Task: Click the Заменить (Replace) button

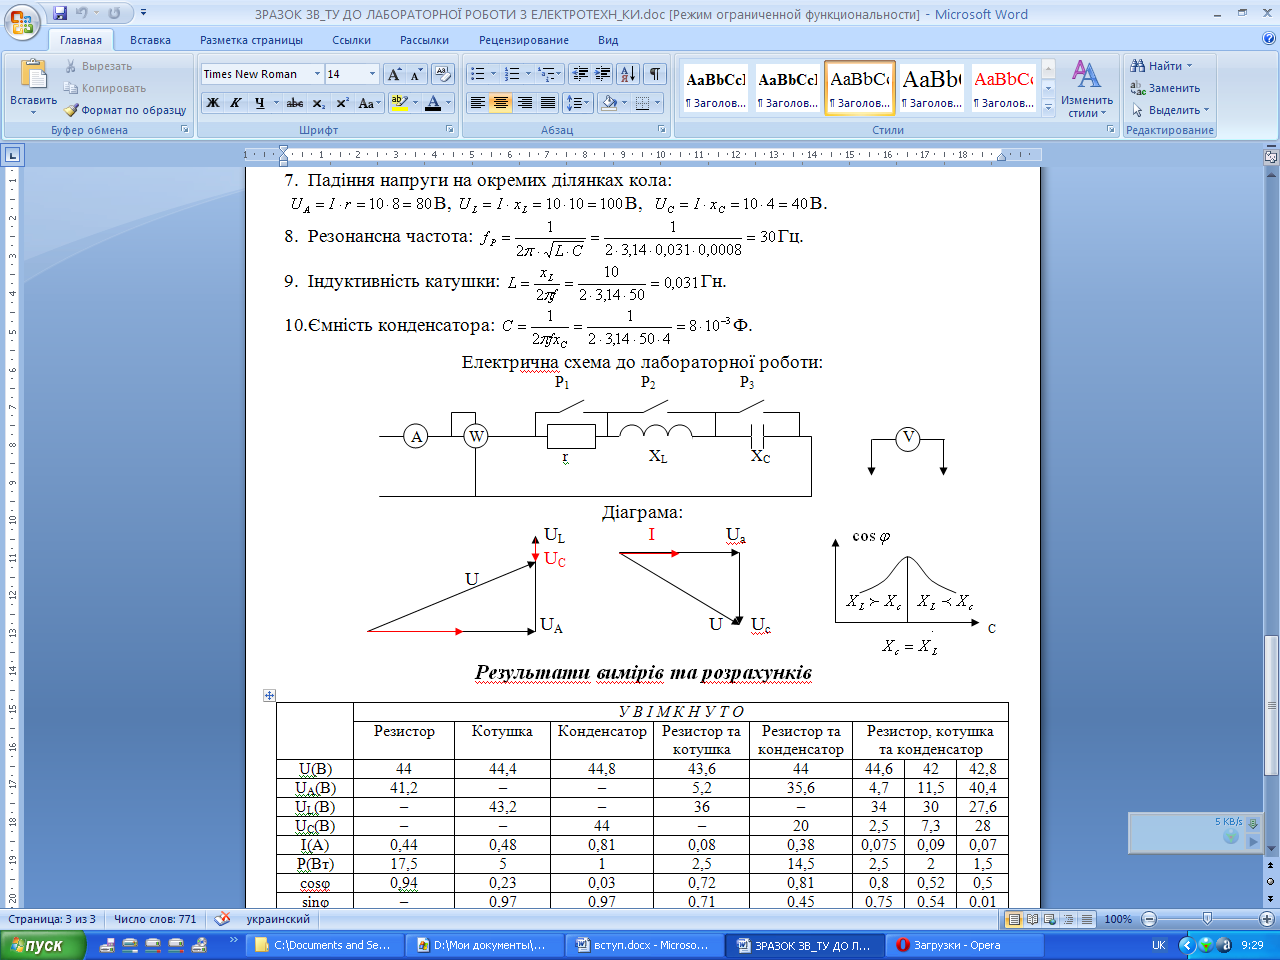Action: click(1166, 88)
